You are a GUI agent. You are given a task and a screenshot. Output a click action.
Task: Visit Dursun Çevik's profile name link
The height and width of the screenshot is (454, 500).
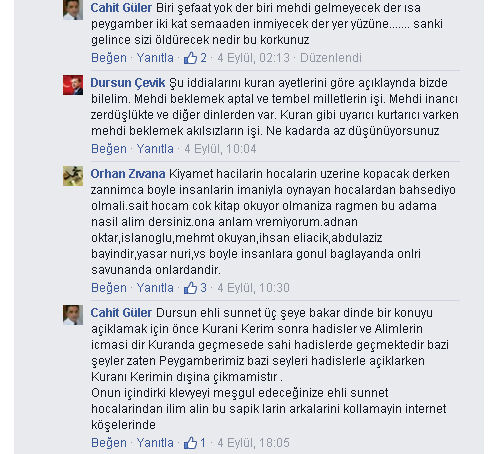(128, 83)
